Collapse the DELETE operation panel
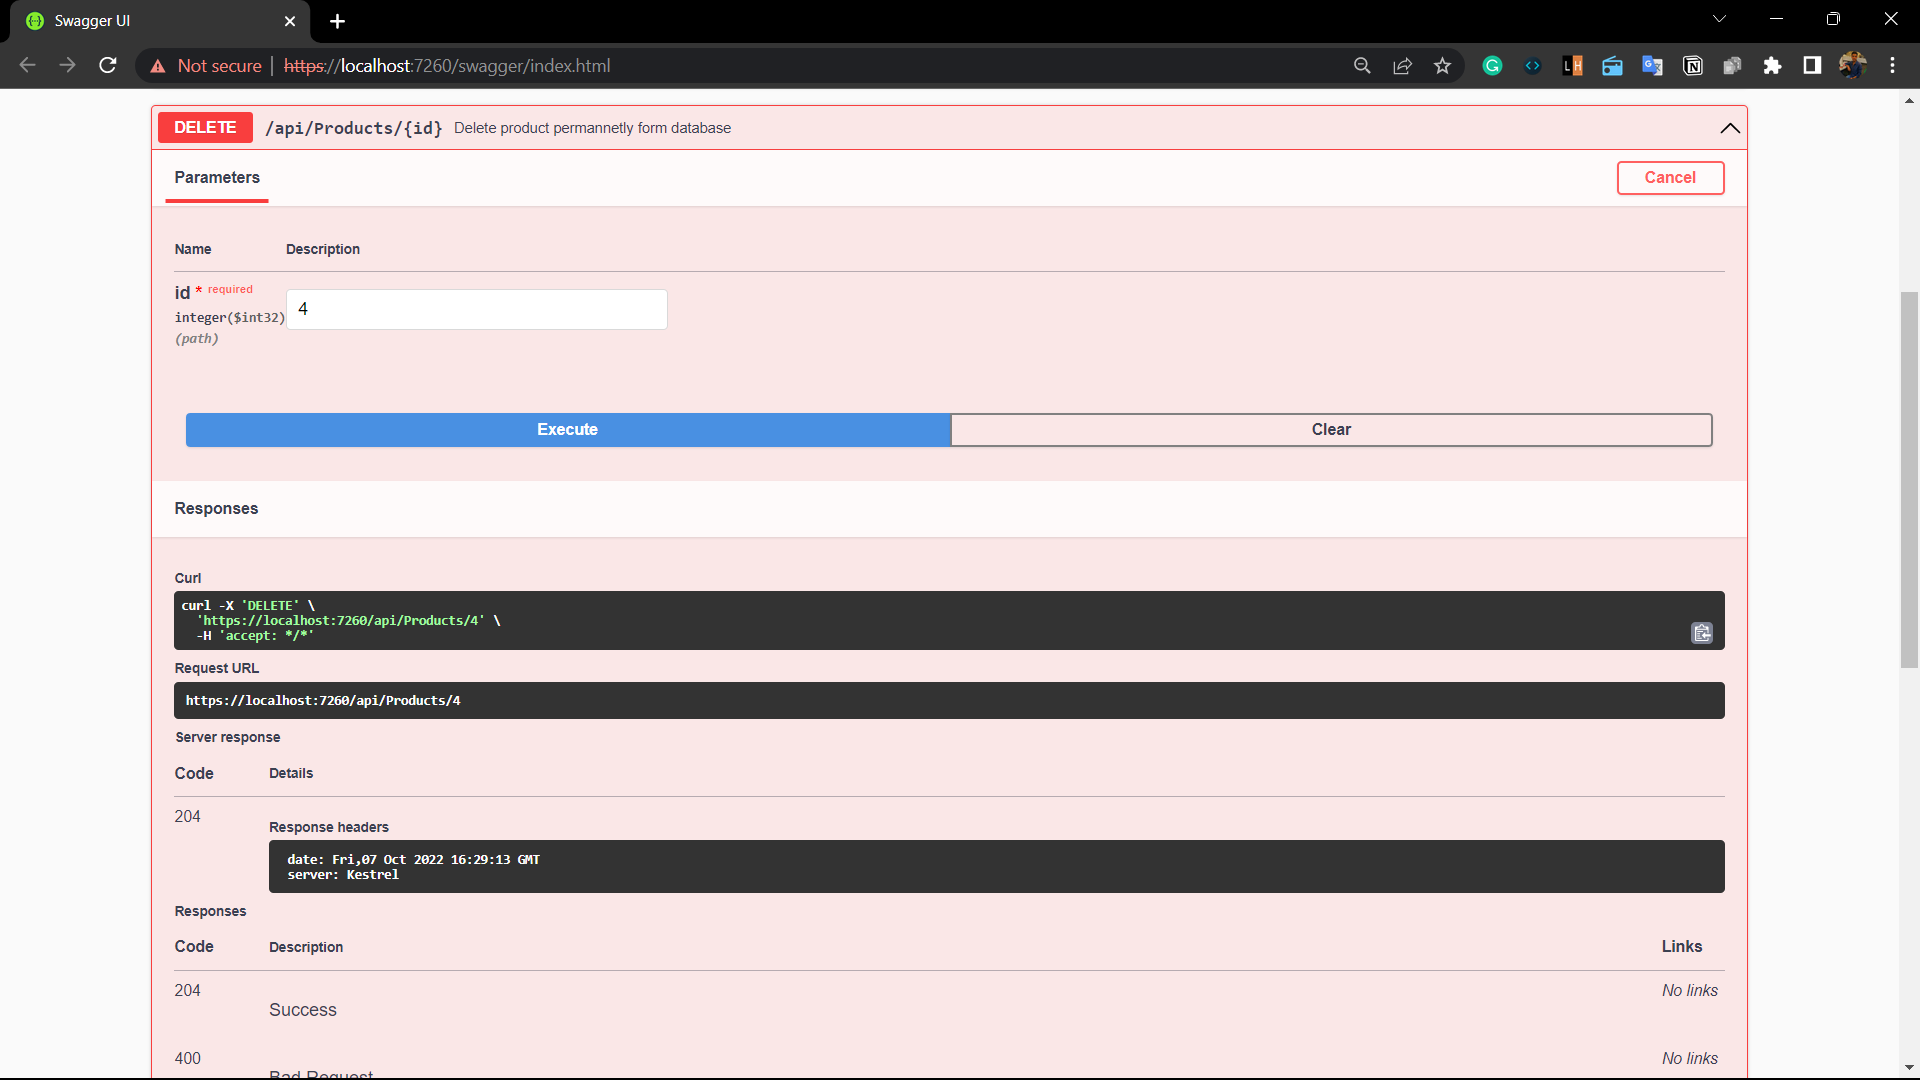This screenshot has width=1920, height=1080. coord(1730,128)
